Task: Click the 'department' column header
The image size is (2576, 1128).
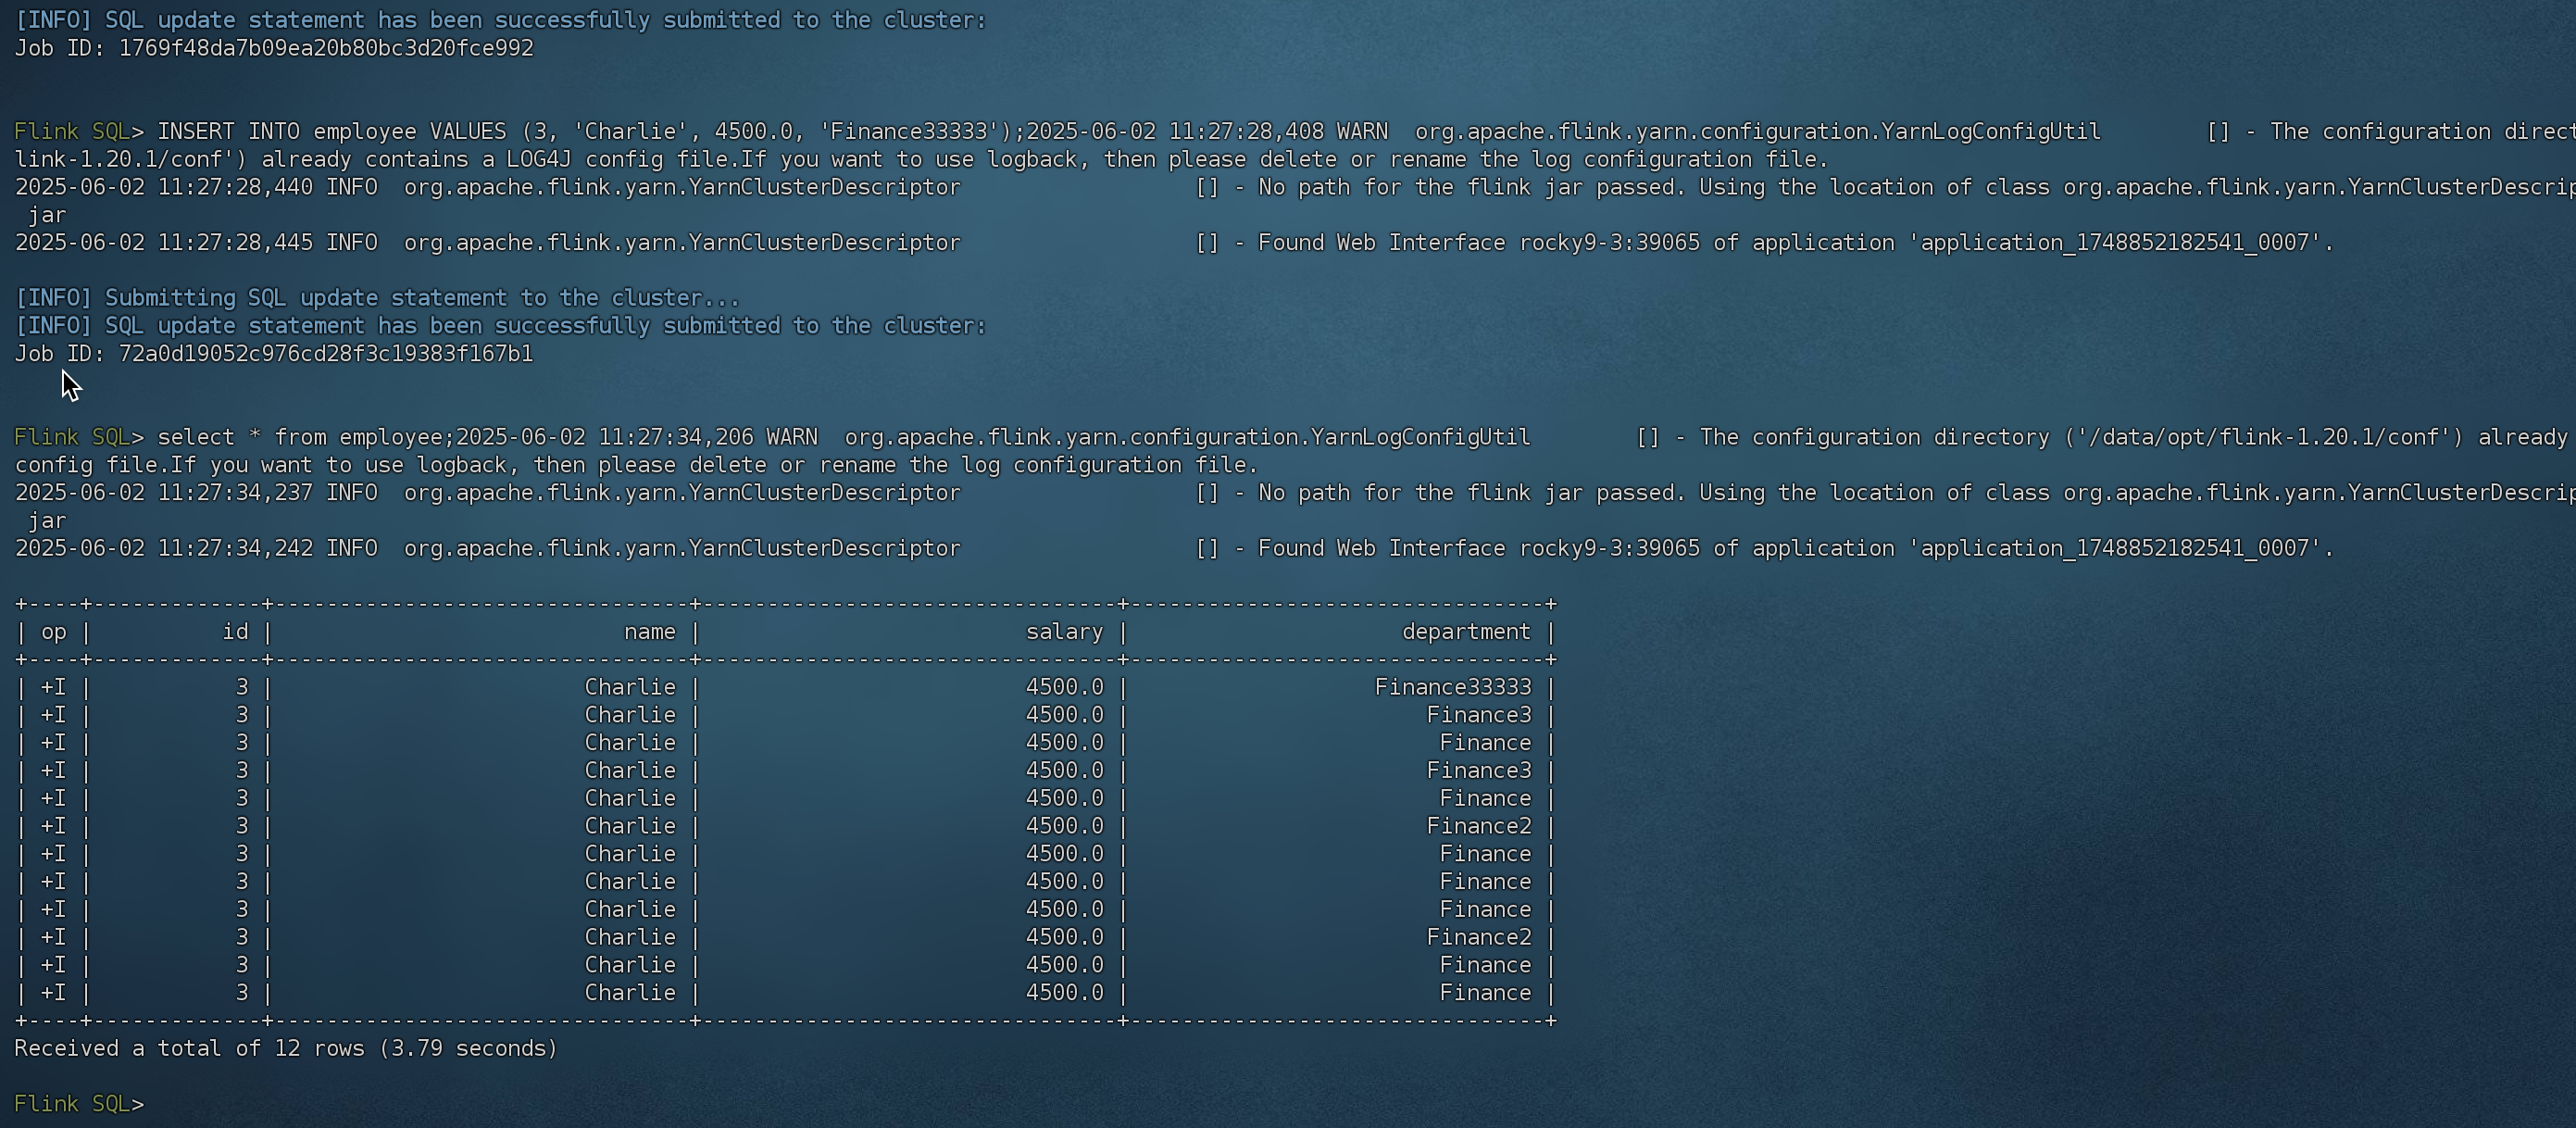Action: pyautogui.click(x=1465, y=631)
